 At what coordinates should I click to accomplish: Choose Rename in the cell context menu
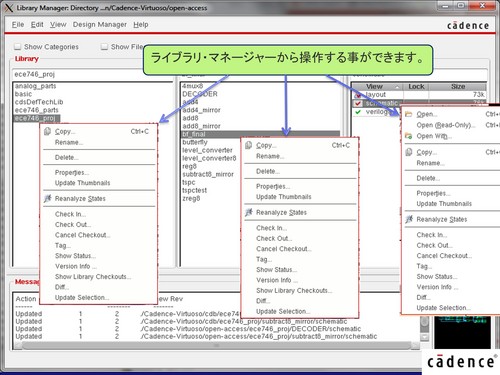[x=270, y=156]
